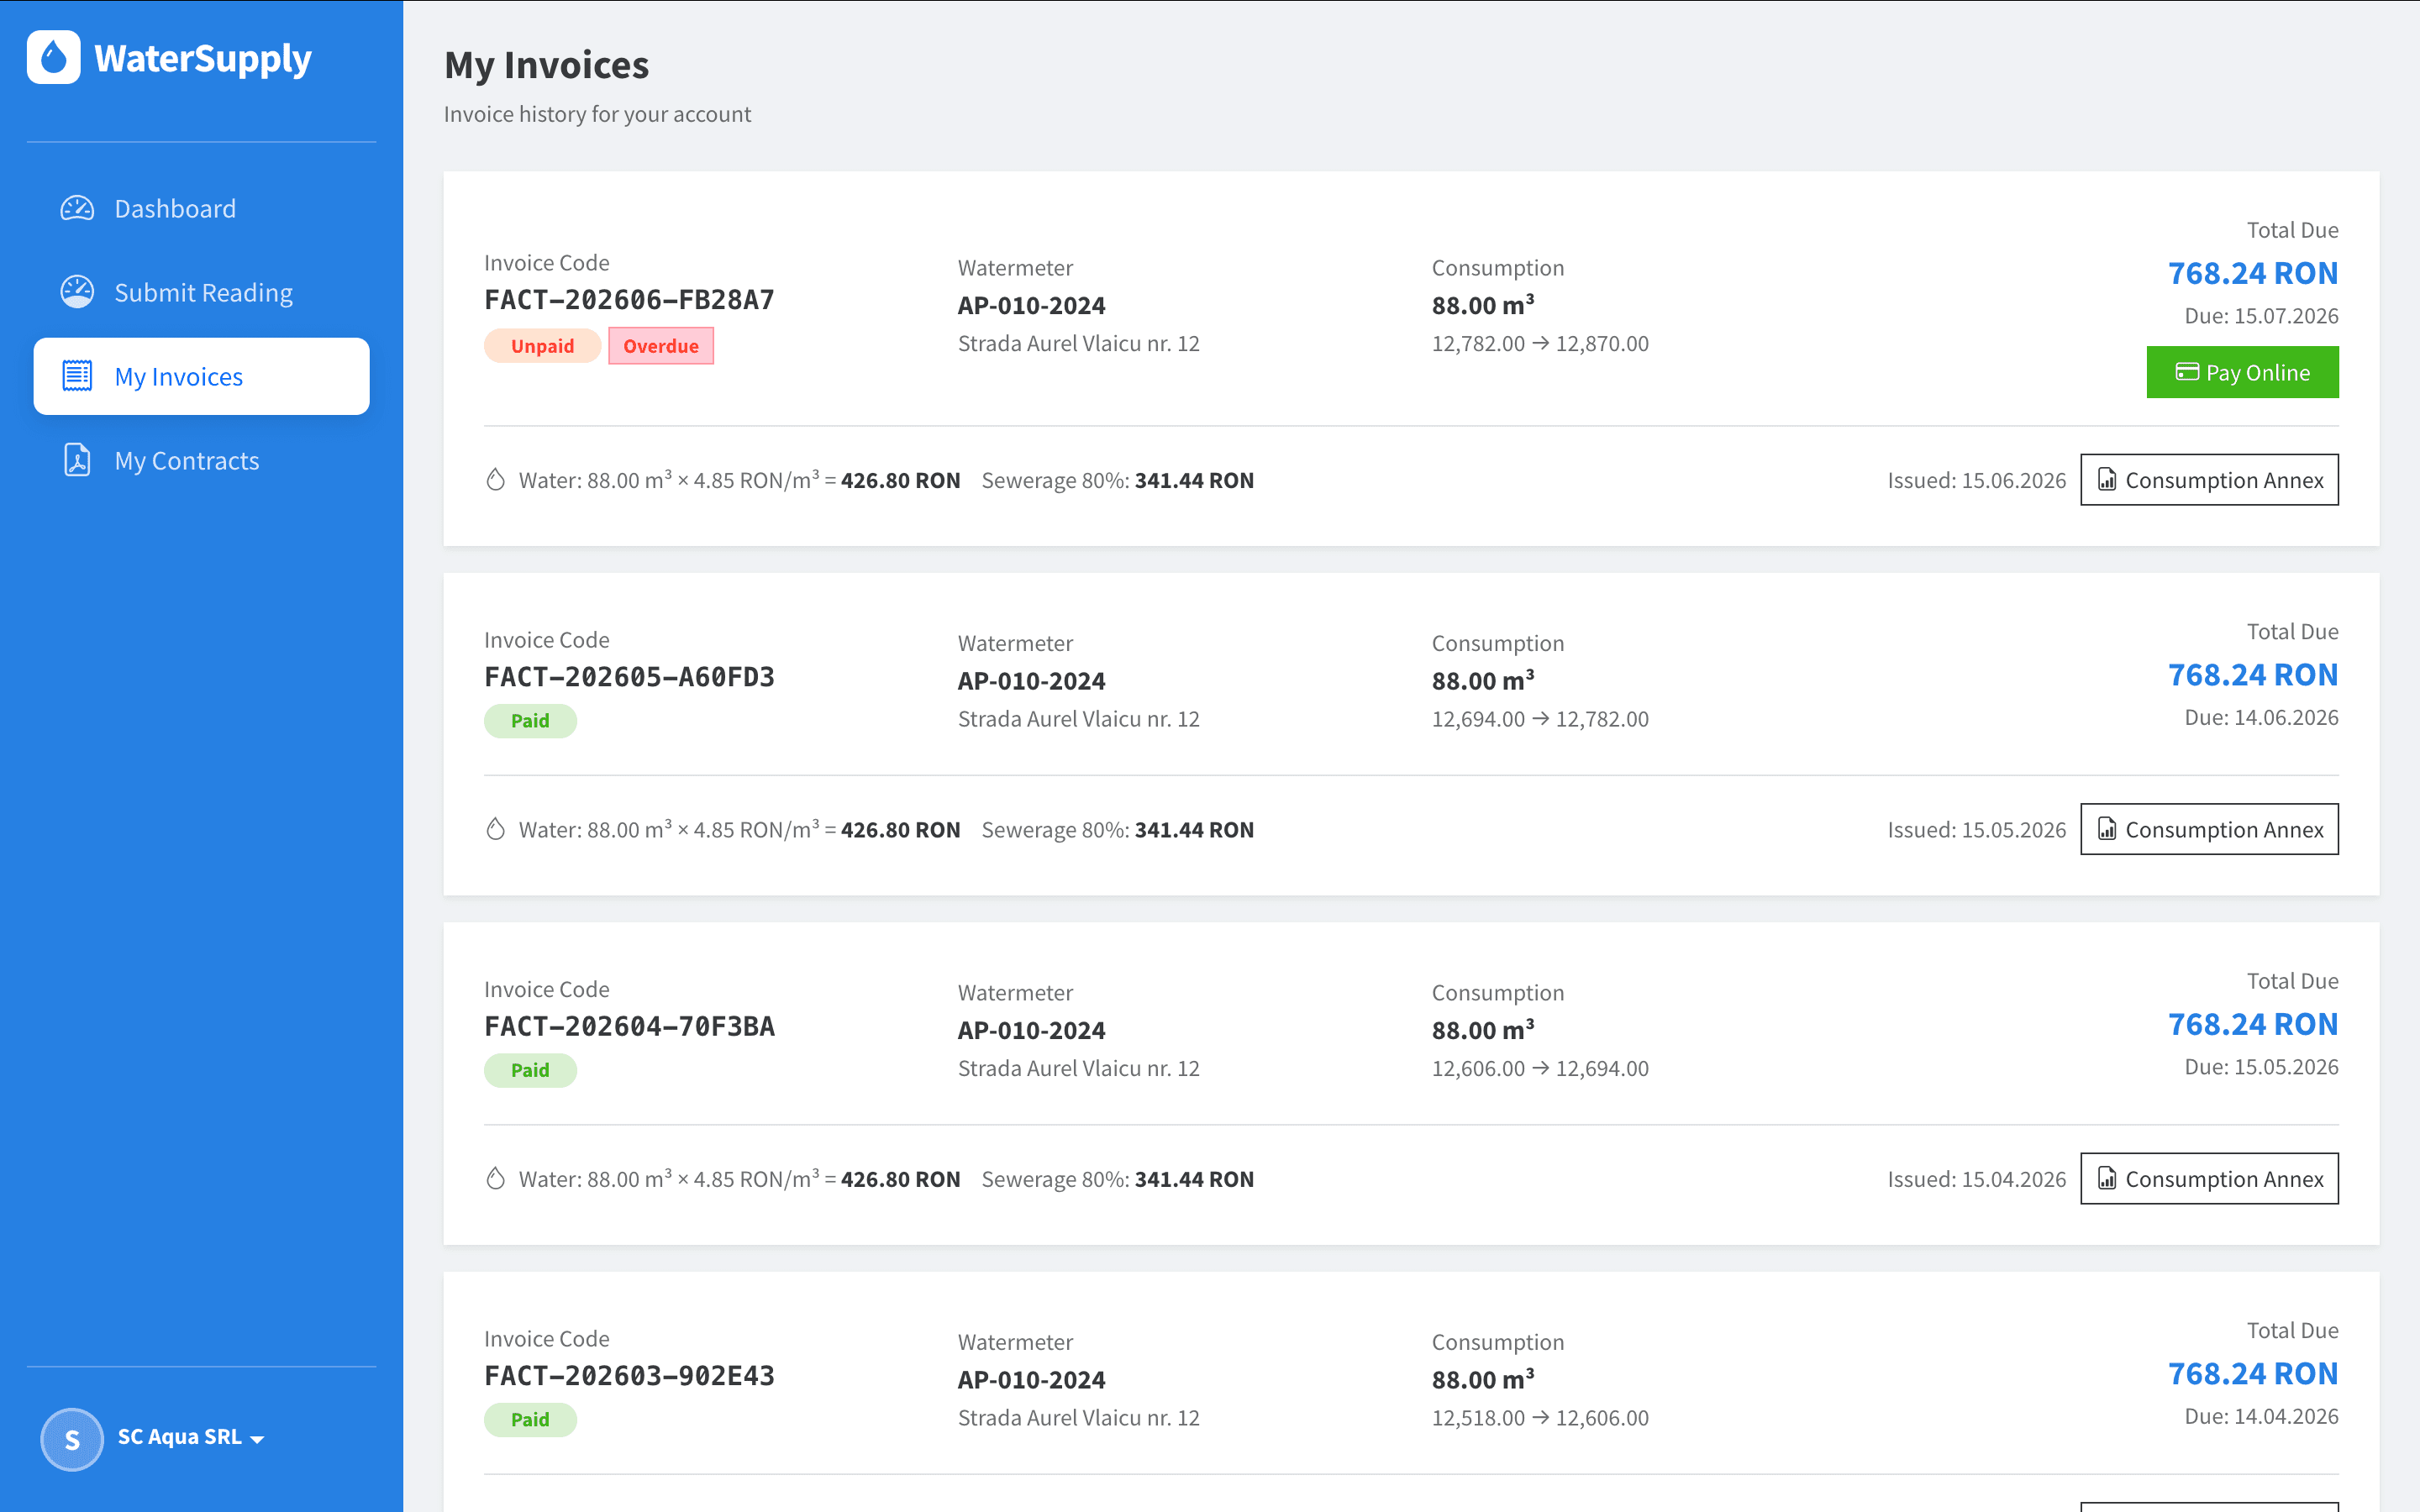Click the Overdue badge on first invoice
Image resolution: width=2420 pixels, height=1512 pixels.
pyautogui.click(x=661, y=346)
